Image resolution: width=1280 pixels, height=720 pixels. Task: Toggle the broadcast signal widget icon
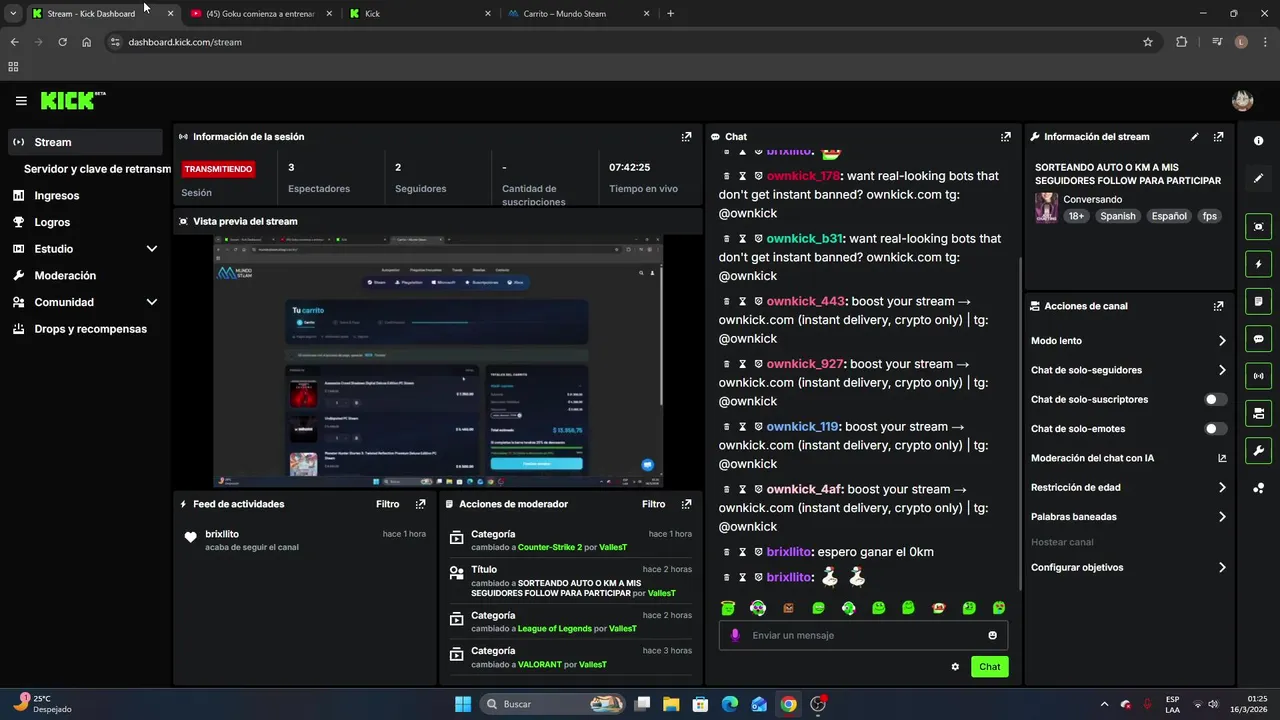[x=1258, y=376]
